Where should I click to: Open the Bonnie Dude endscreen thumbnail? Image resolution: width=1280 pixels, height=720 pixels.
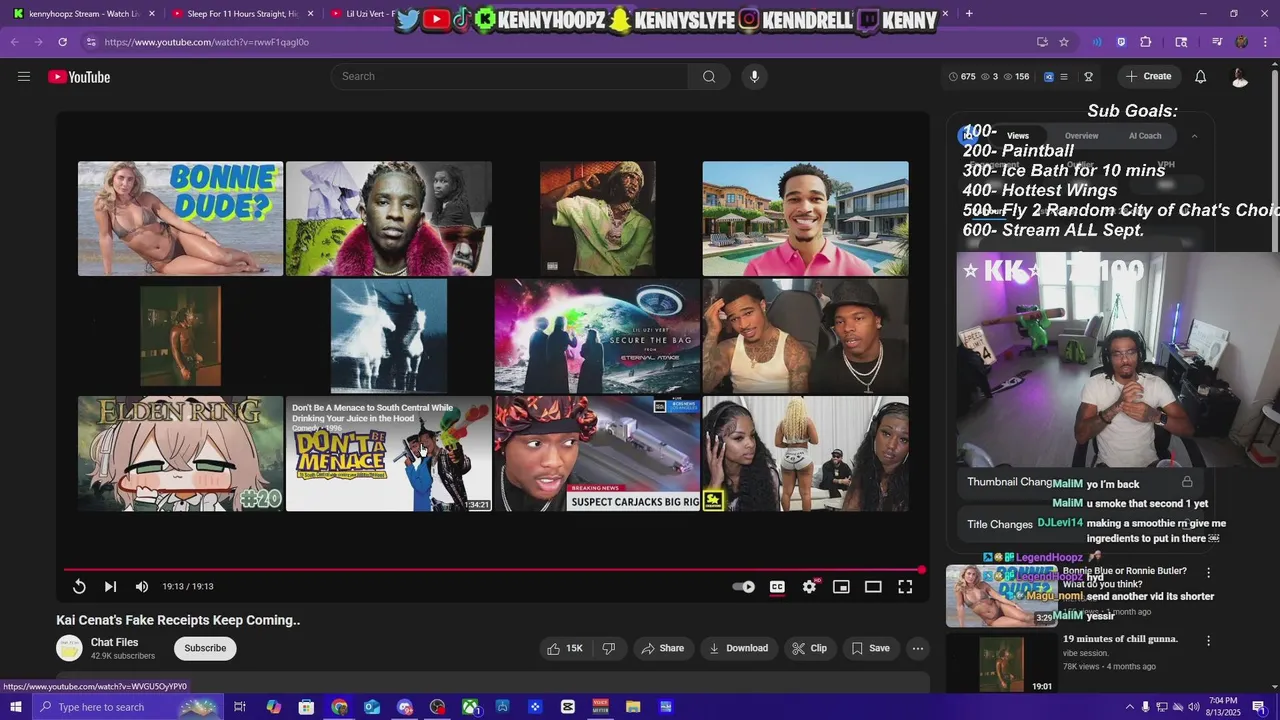[x=181, y=219]
